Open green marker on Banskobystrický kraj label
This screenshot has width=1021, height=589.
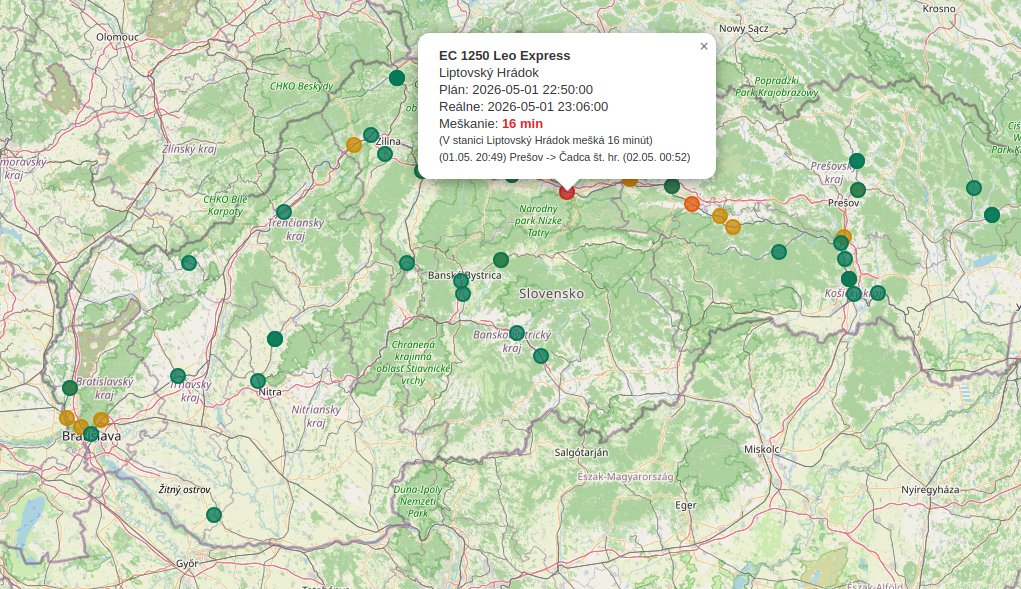tap(517, 333)
